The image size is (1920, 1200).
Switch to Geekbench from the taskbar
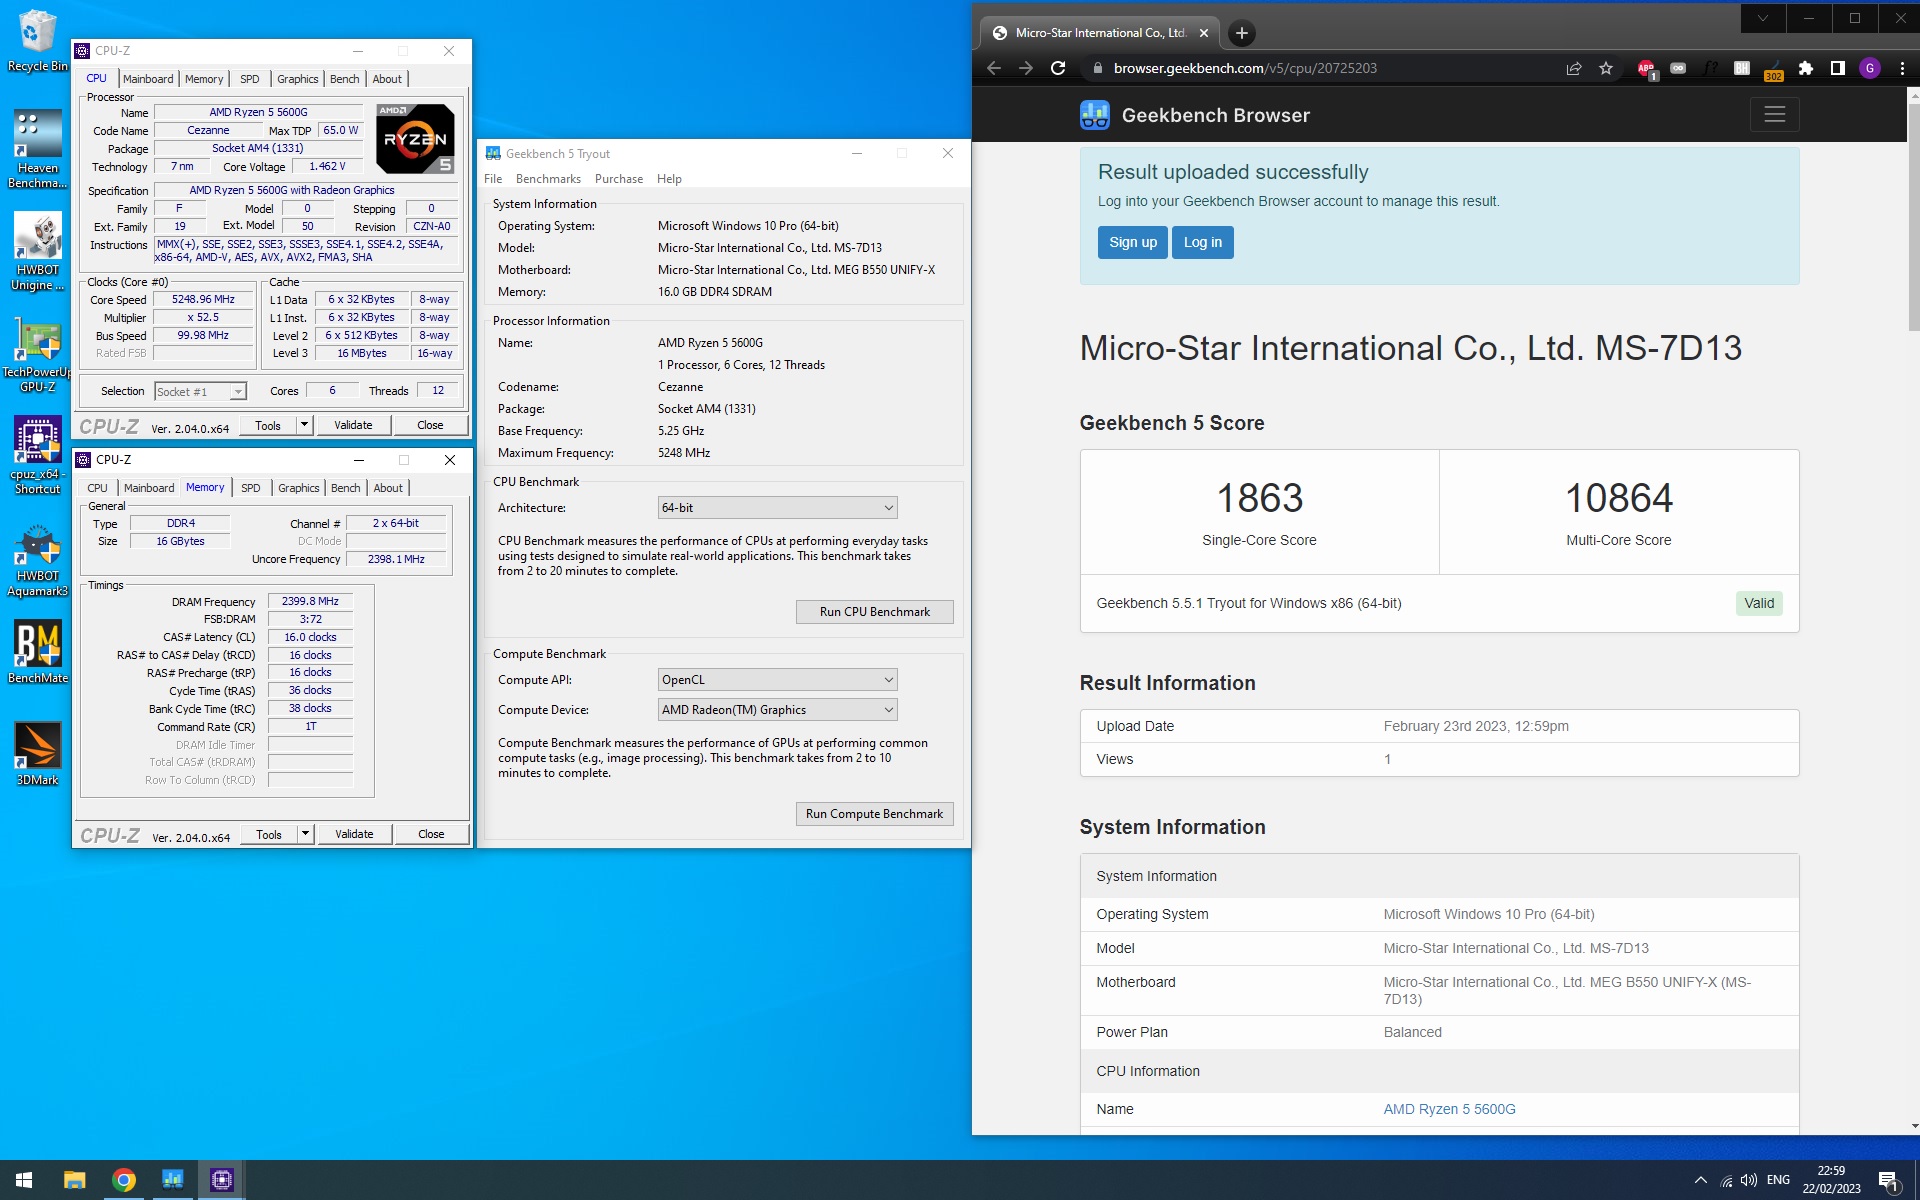tap(172, 1180)
